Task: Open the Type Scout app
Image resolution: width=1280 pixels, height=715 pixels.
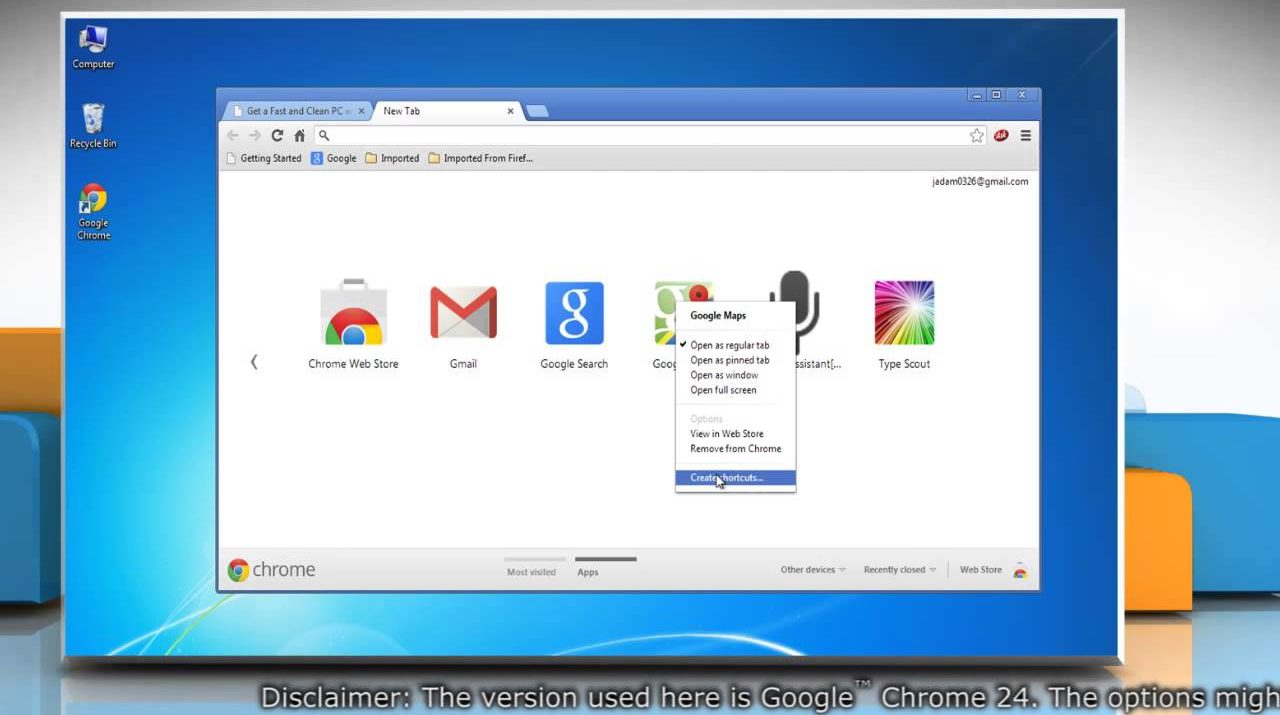Action: click(904, 314)
